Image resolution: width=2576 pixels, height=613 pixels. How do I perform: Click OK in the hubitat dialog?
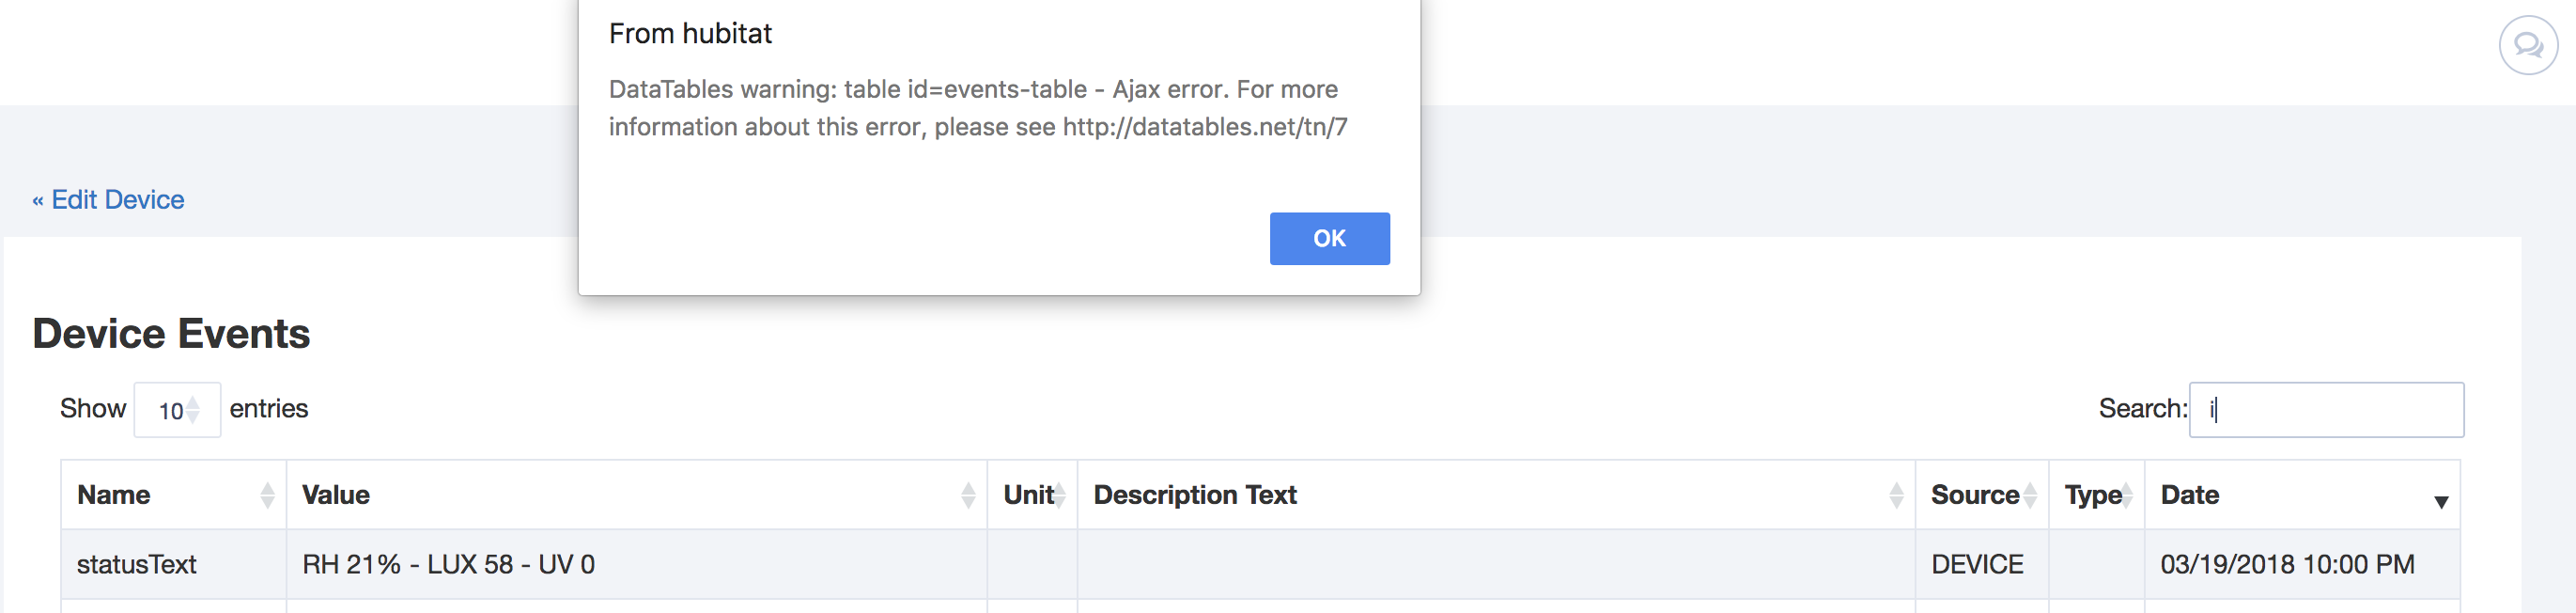tap(1329, 239)
